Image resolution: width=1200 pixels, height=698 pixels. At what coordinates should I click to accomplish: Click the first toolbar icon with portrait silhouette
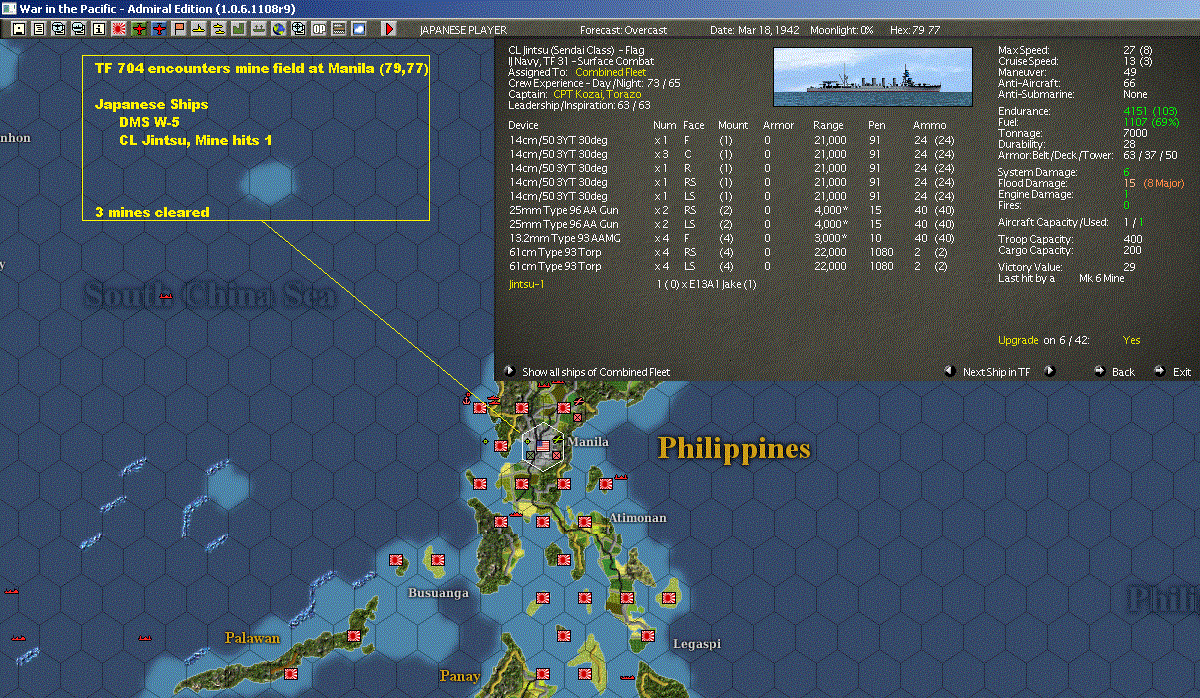click(x=18, y=29)
